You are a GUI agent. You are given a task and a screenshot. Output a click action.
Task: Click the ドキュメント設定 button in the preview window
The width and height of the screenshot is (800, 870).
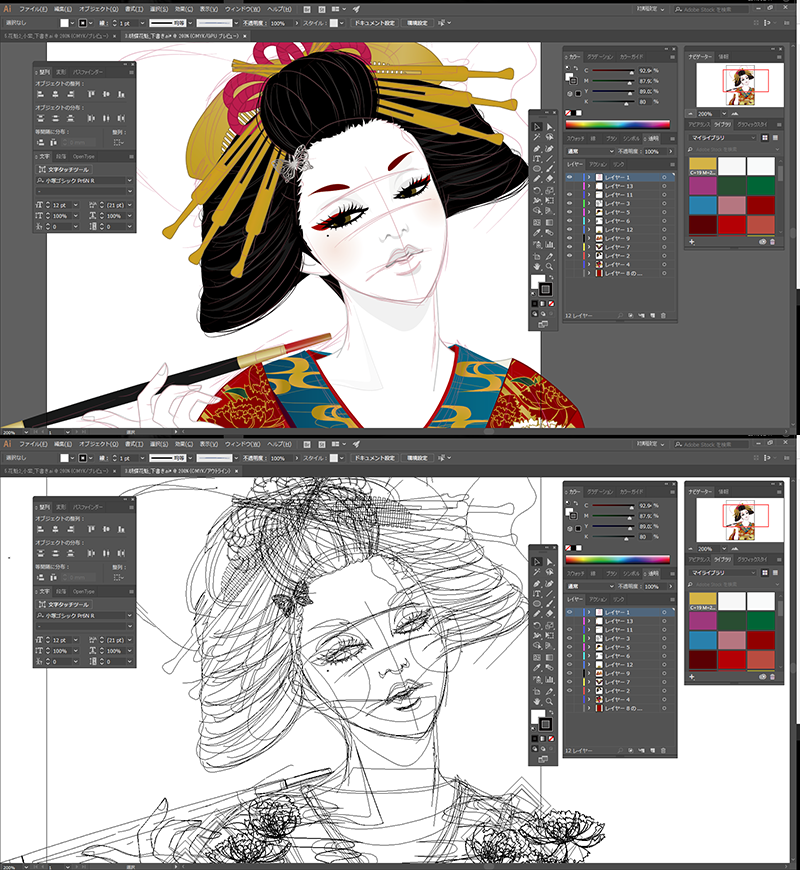(x=374, y=23)
